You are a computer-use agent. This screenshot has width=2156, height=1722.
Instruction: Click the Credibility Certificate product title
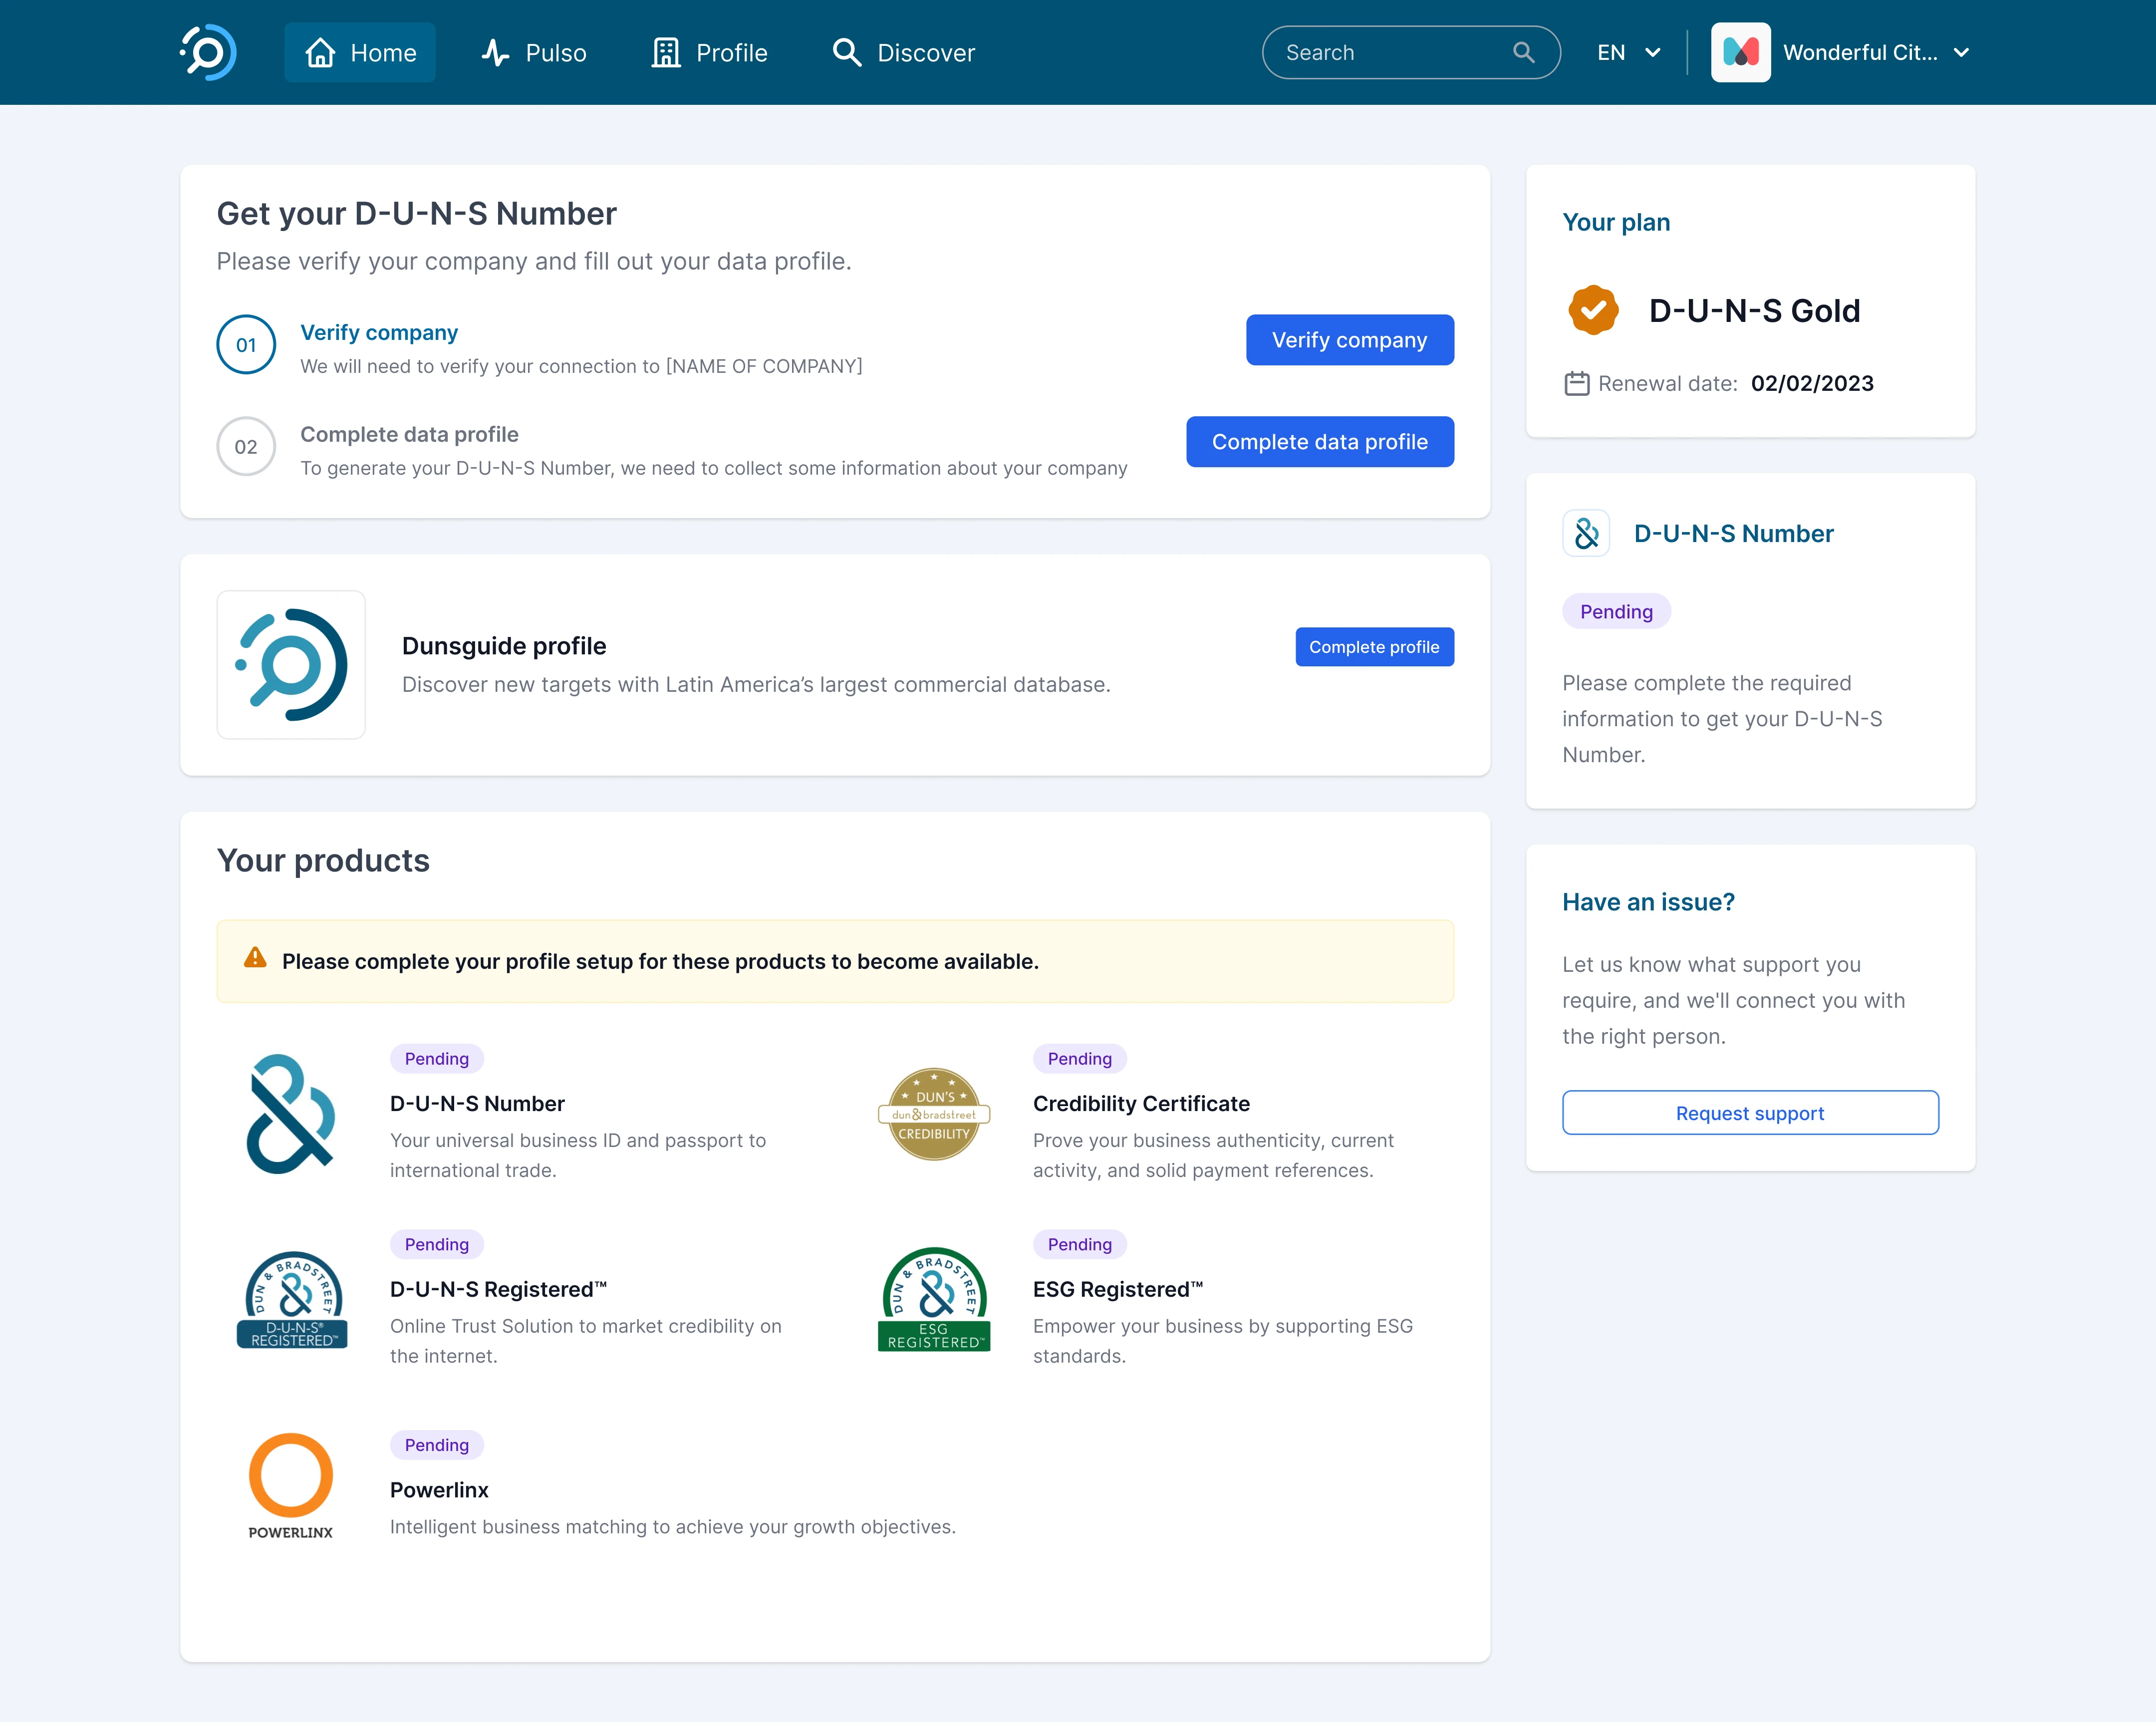[x=1141, y=1103]
